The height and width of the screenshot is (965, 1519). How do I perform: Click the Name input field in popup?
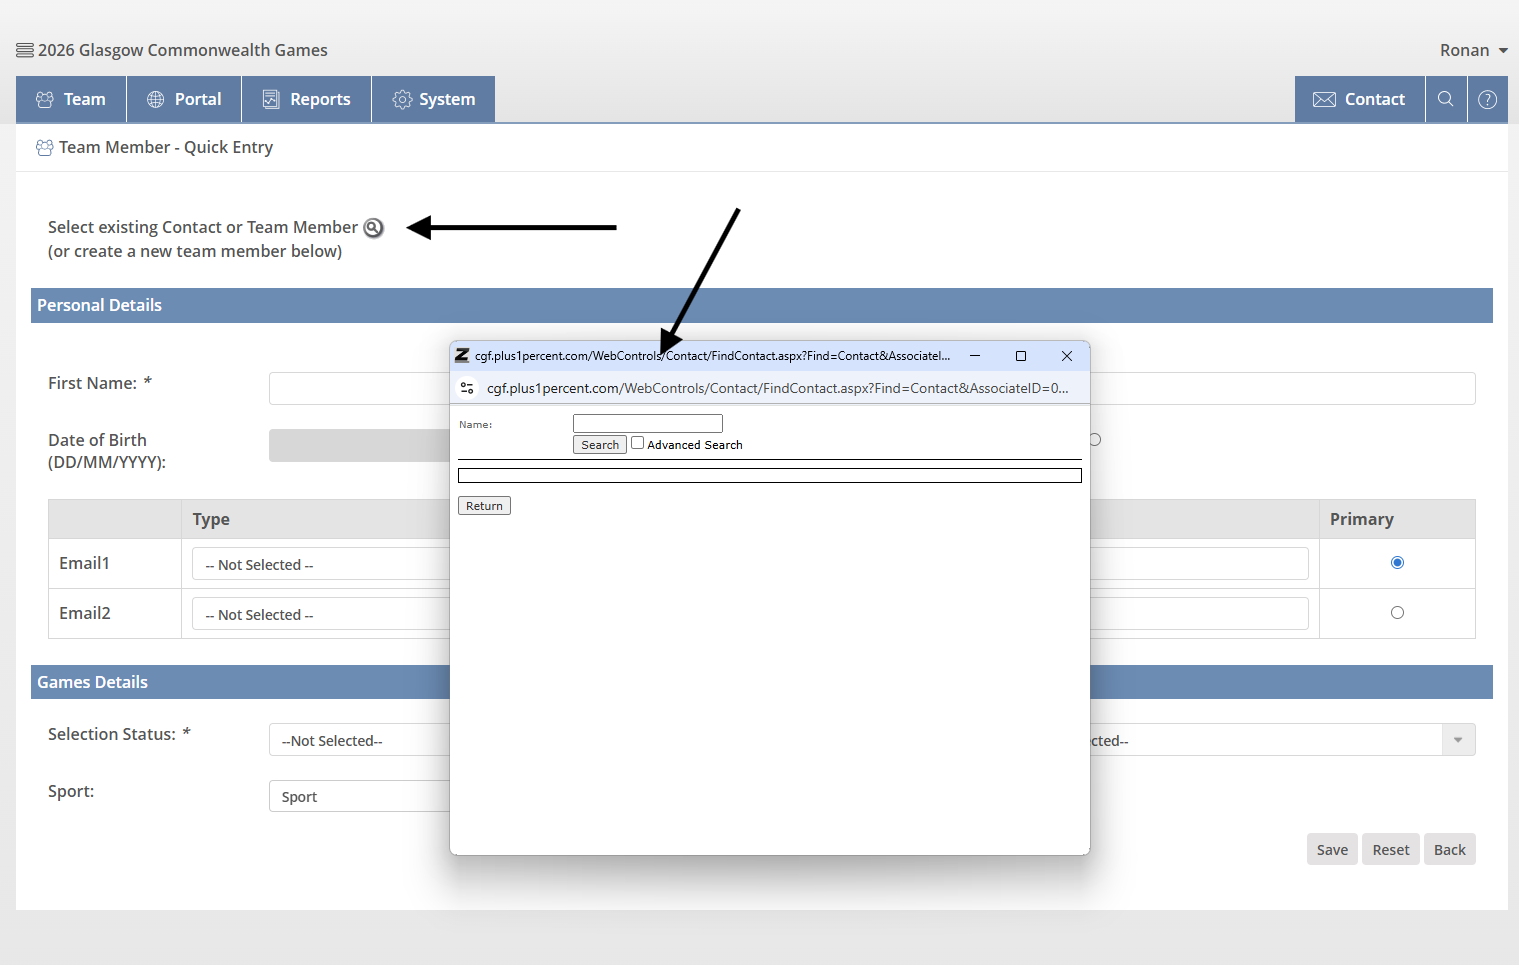pos(647,424)
